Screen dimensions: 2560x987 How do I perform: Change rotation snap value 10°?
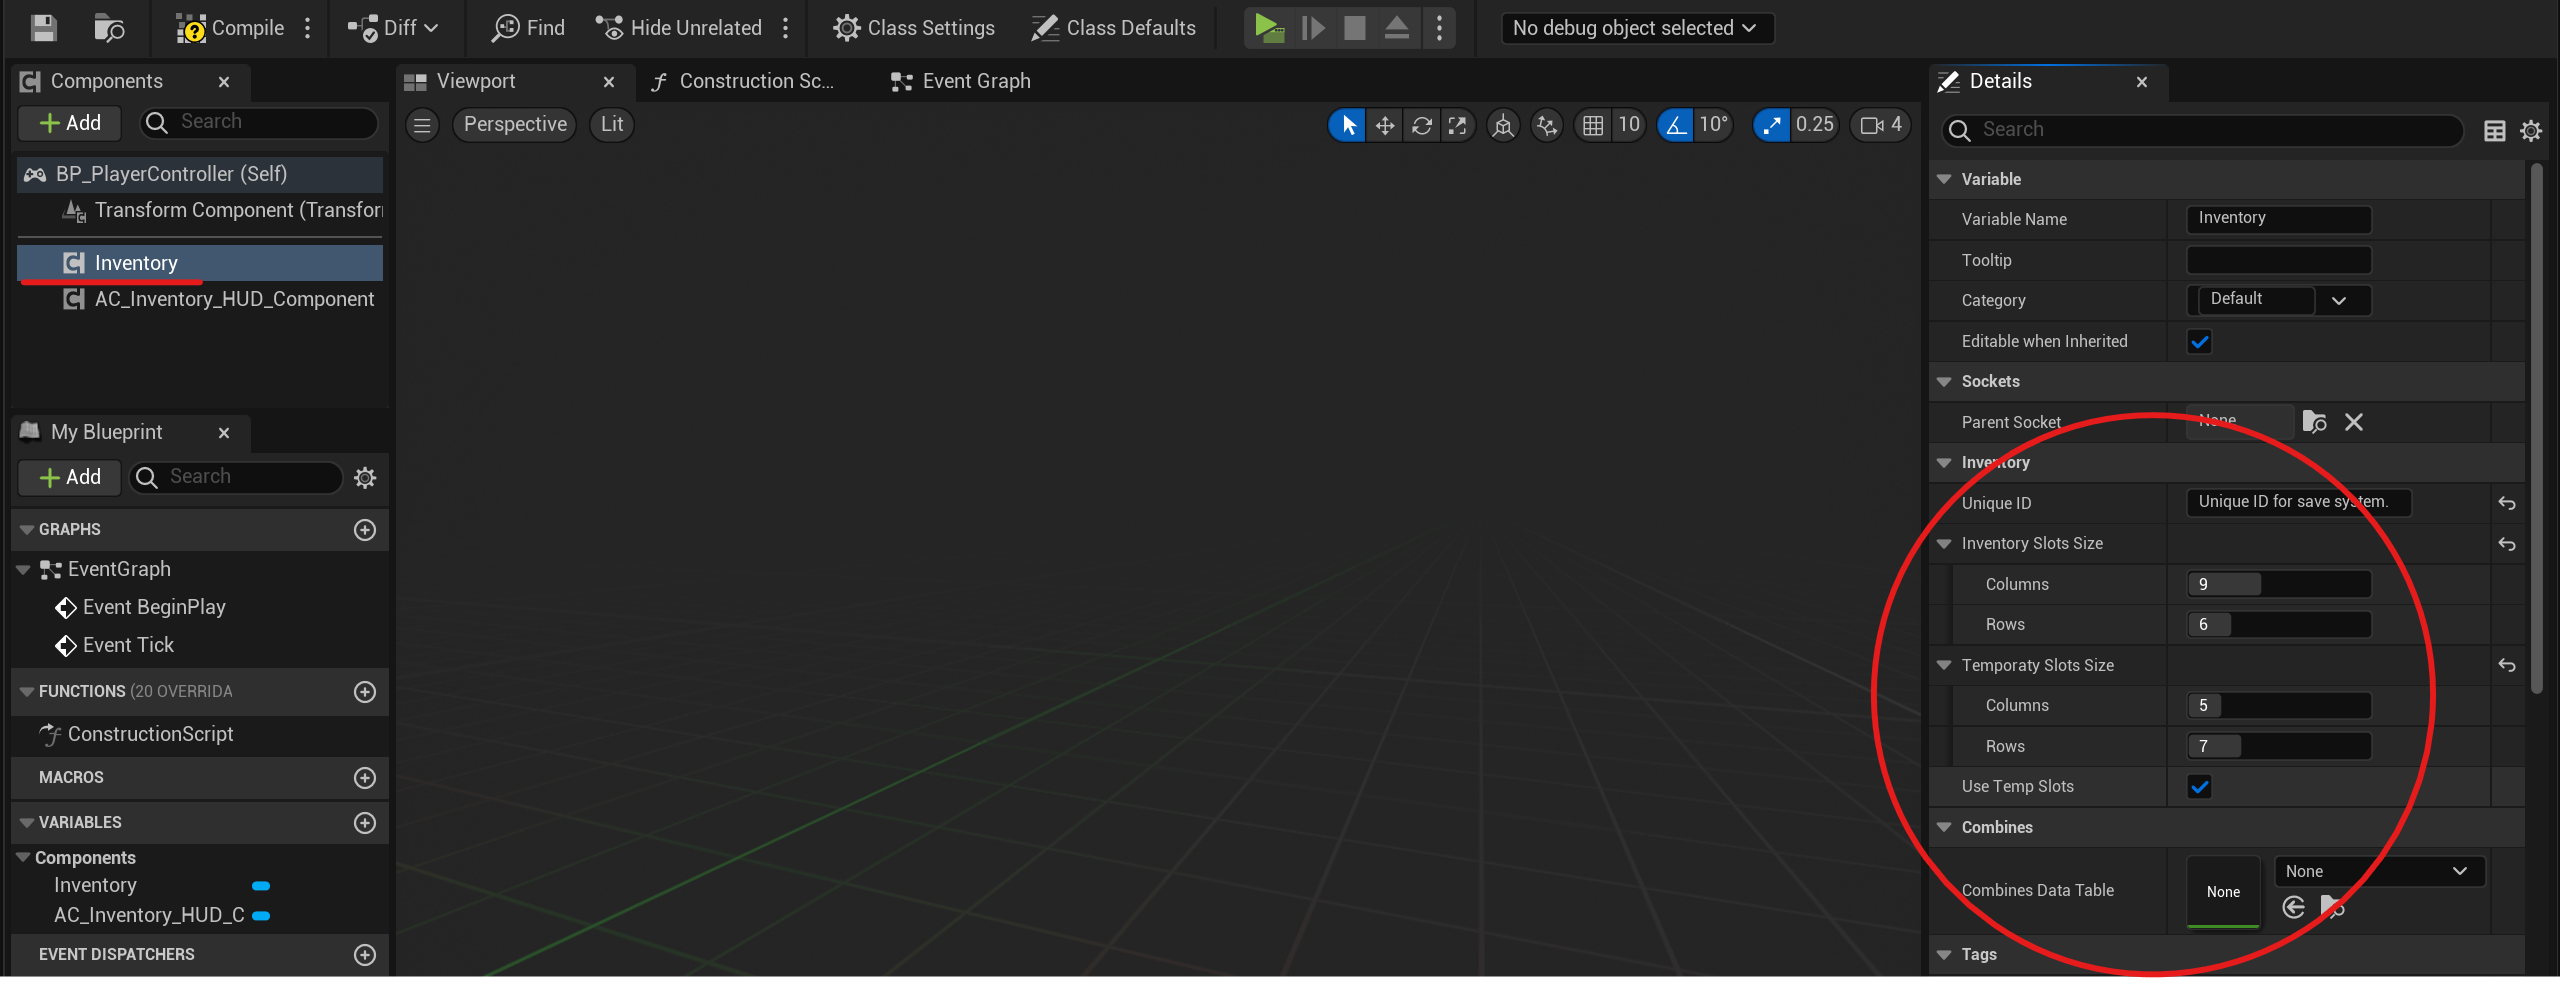[1714, 125]
